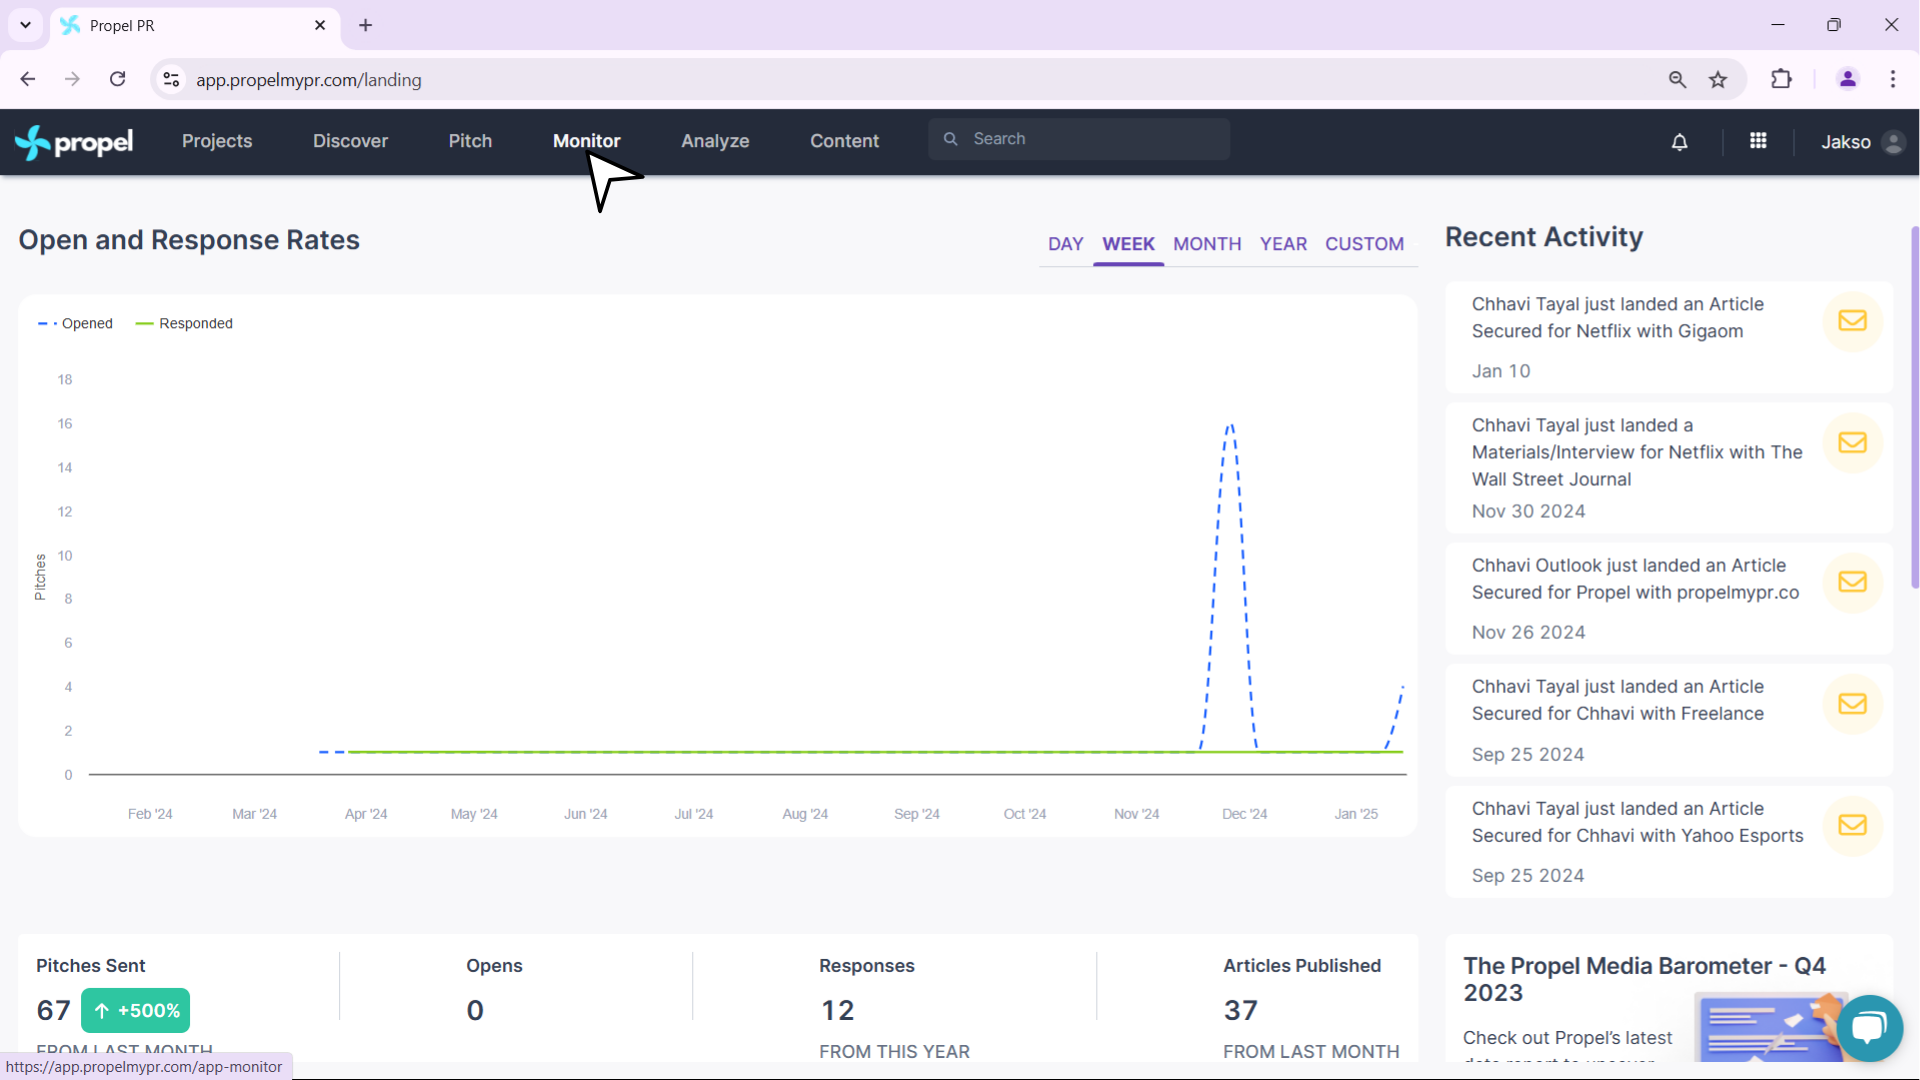Open the Monitor menu
The height and width of the screenshot is (1080, 1920).
pyautogui.click(x=586, y=141)
